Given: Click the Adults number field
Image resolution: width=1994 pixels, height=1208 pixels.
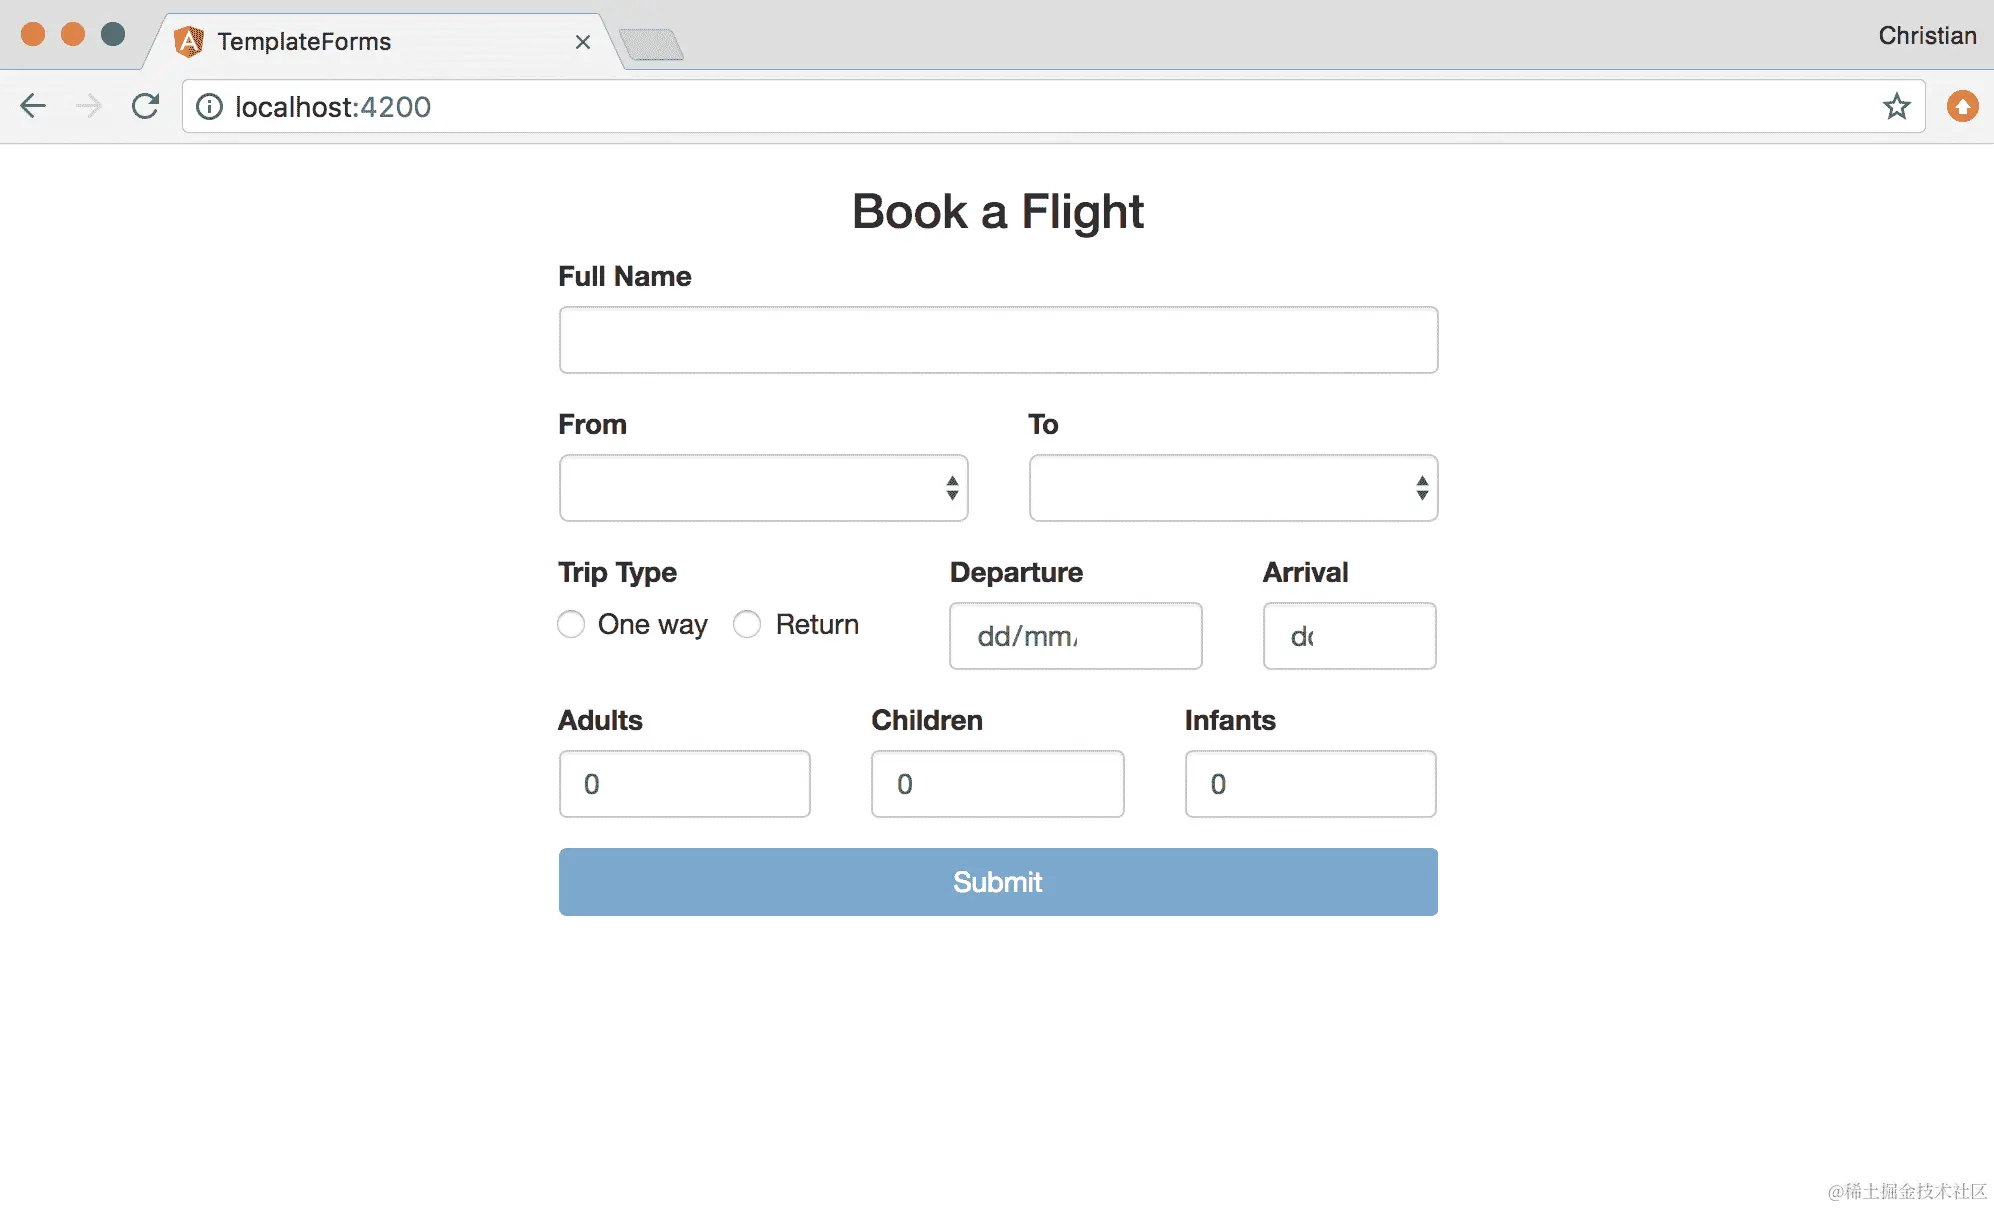Looking at the screenshot, I should pyautogui.click(x=684, y=784).
